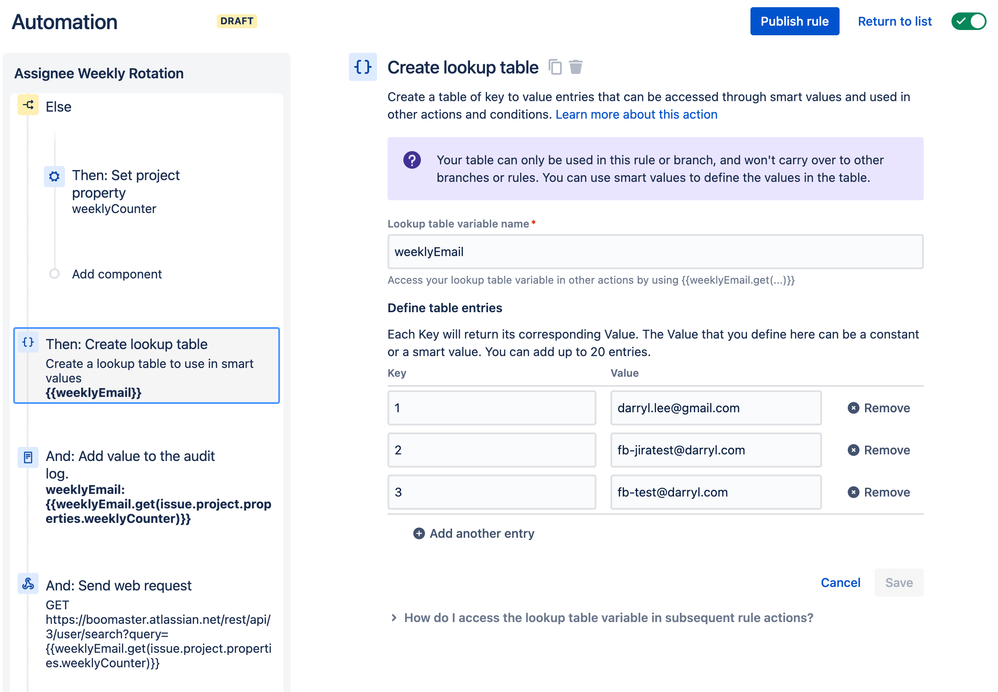Click the Value field with fb-jiratest@darryl.com
Image resolution: width=998 pixels, height=692 pixels.
coord(715,450)
